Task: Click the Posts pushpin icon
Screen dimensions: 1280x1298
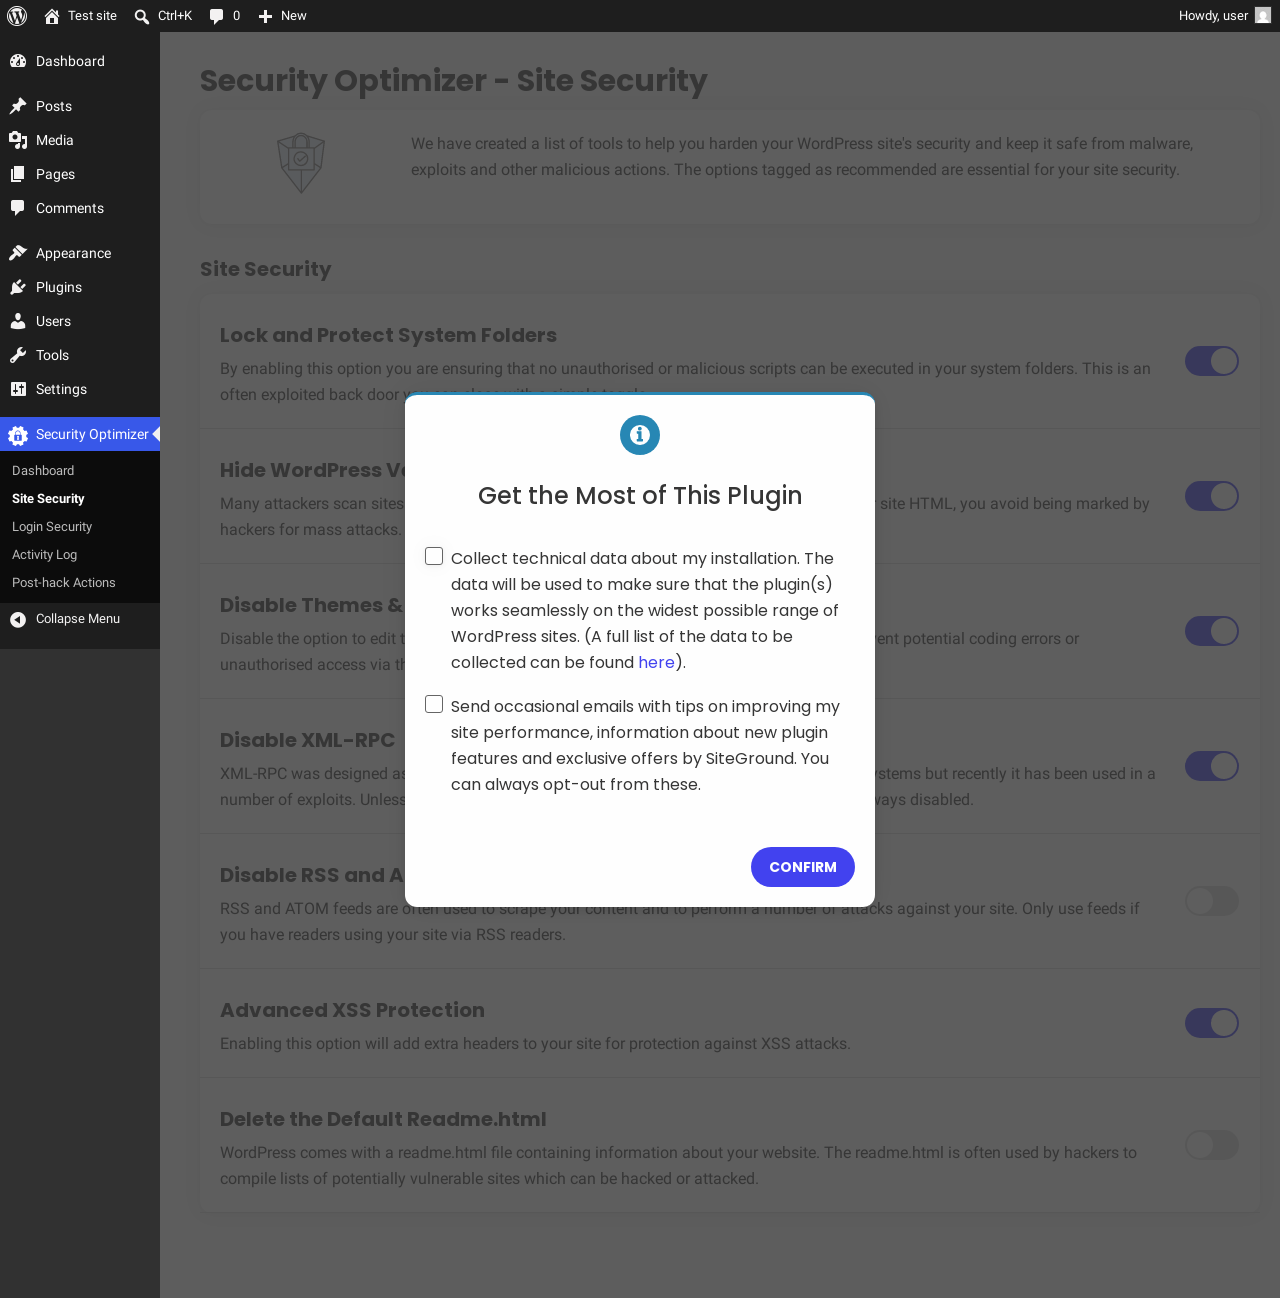Action: pyautogui.click(x=18, y=106)
